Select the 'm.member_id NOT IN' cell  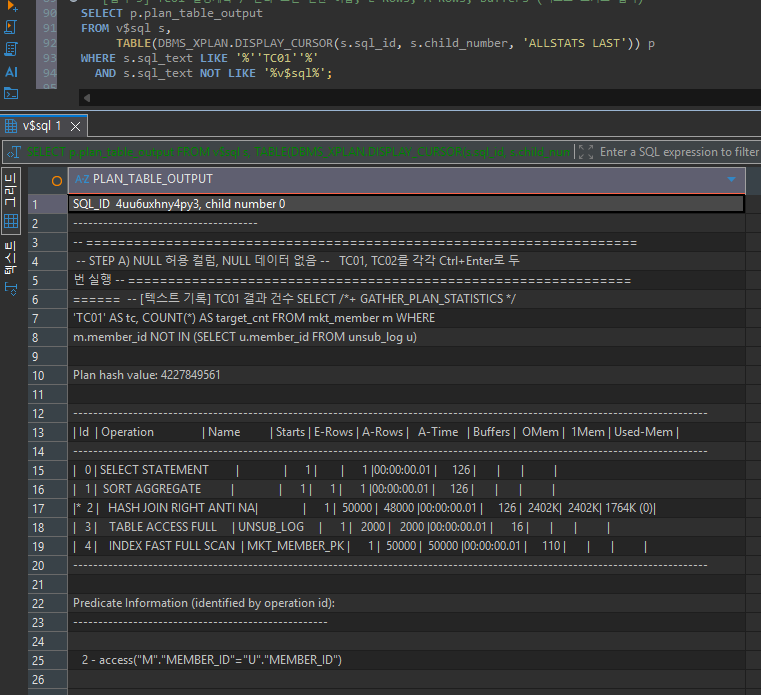point(407,337)
